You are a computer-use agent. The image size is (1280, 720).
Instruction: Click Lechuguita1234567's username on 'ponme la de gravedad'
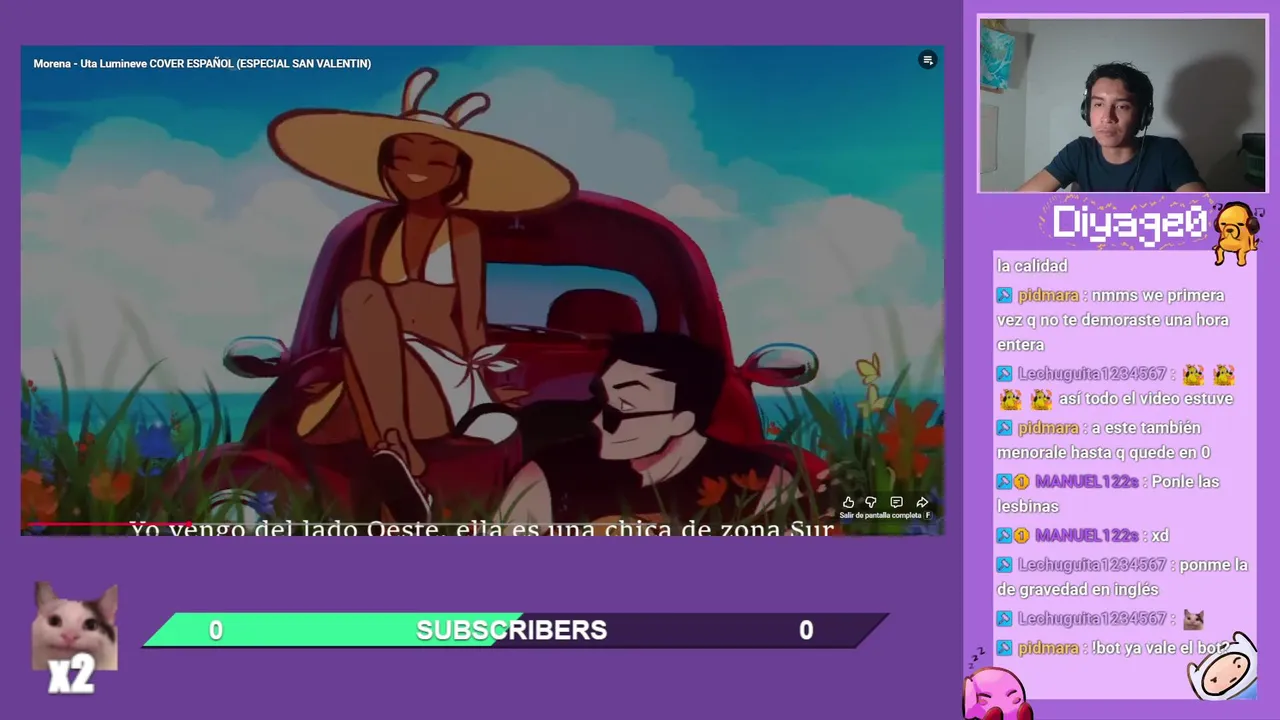(1091, 565)
